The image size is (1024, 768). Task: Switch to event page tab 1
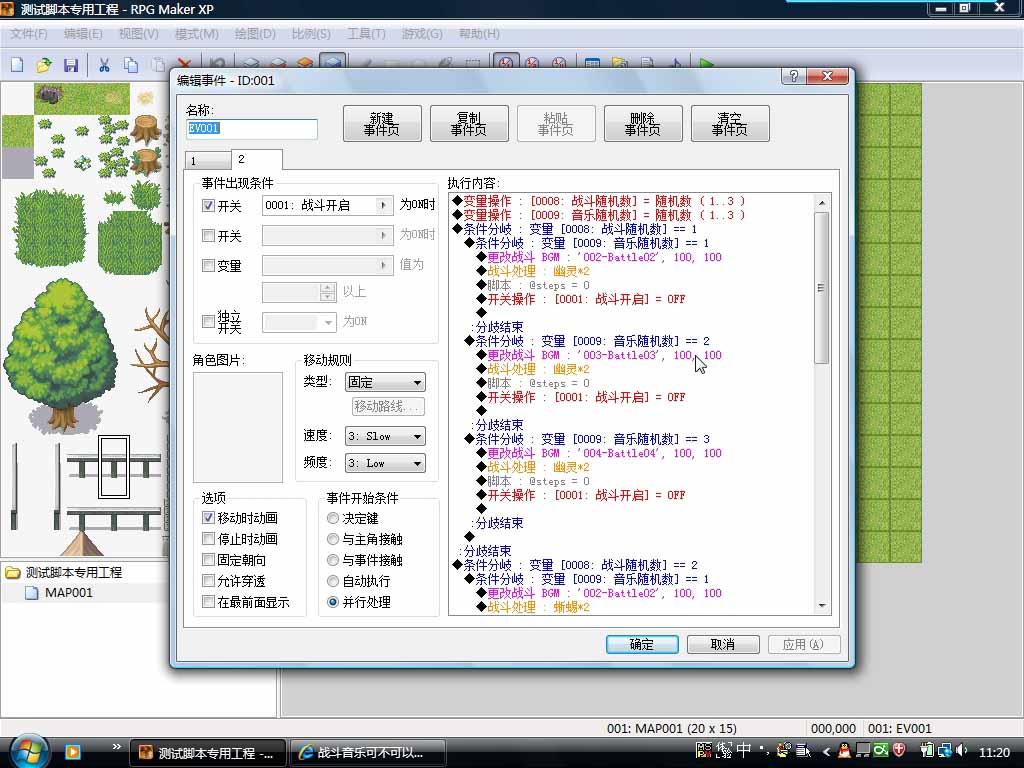[x=208, y=161]
